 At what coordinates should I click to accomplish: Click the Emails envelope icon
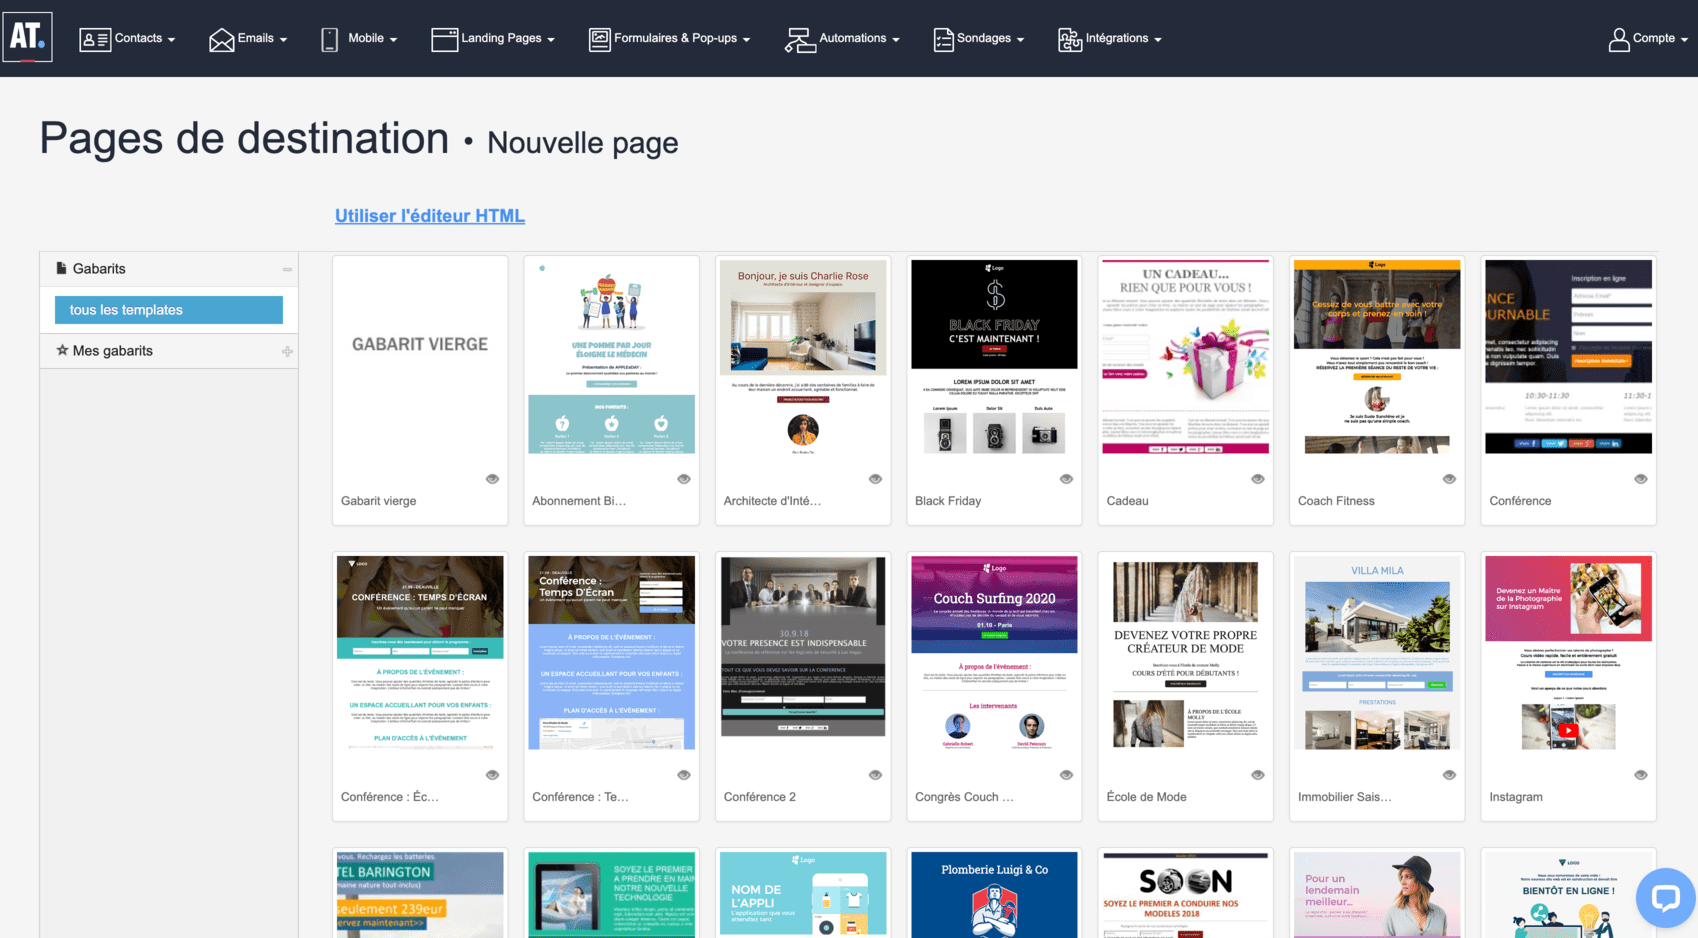coord(221,39)
